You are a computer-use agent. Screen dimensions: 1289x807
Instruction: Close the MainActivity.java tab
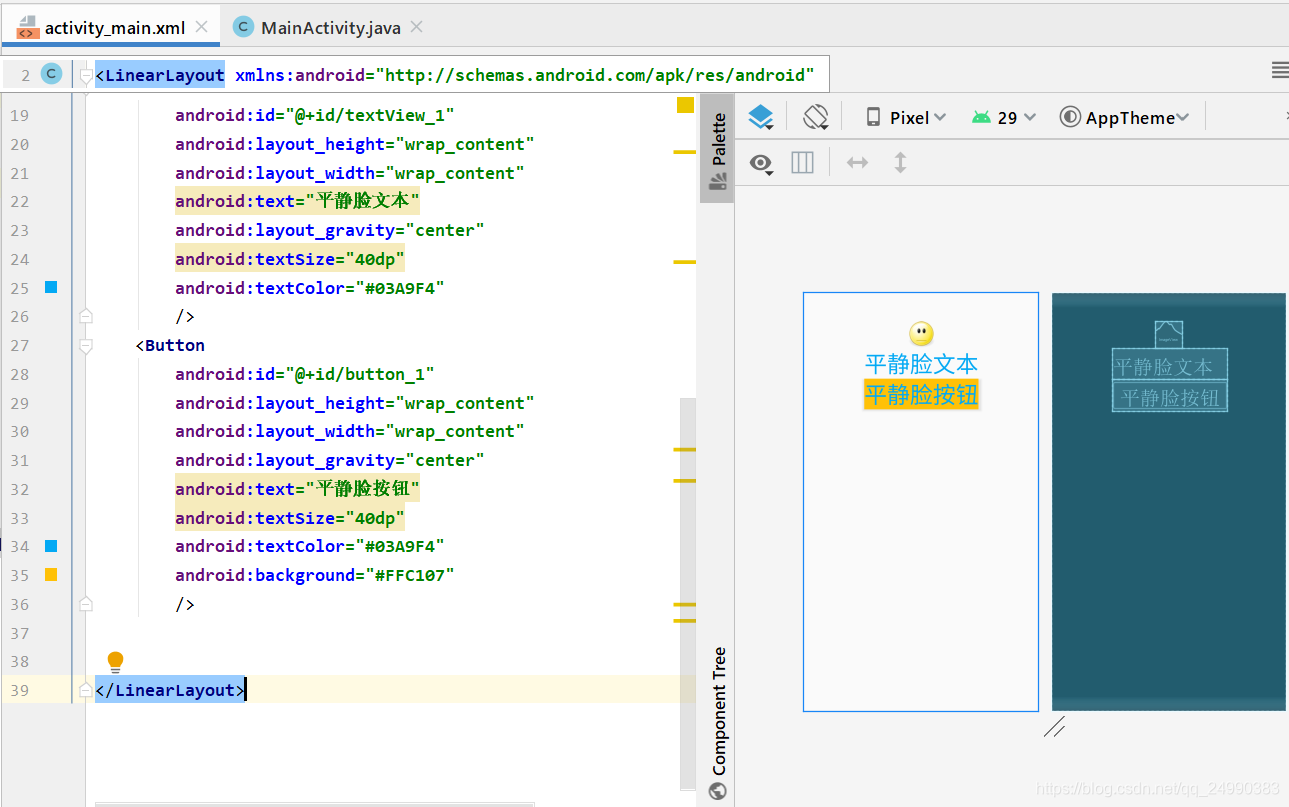416,27
